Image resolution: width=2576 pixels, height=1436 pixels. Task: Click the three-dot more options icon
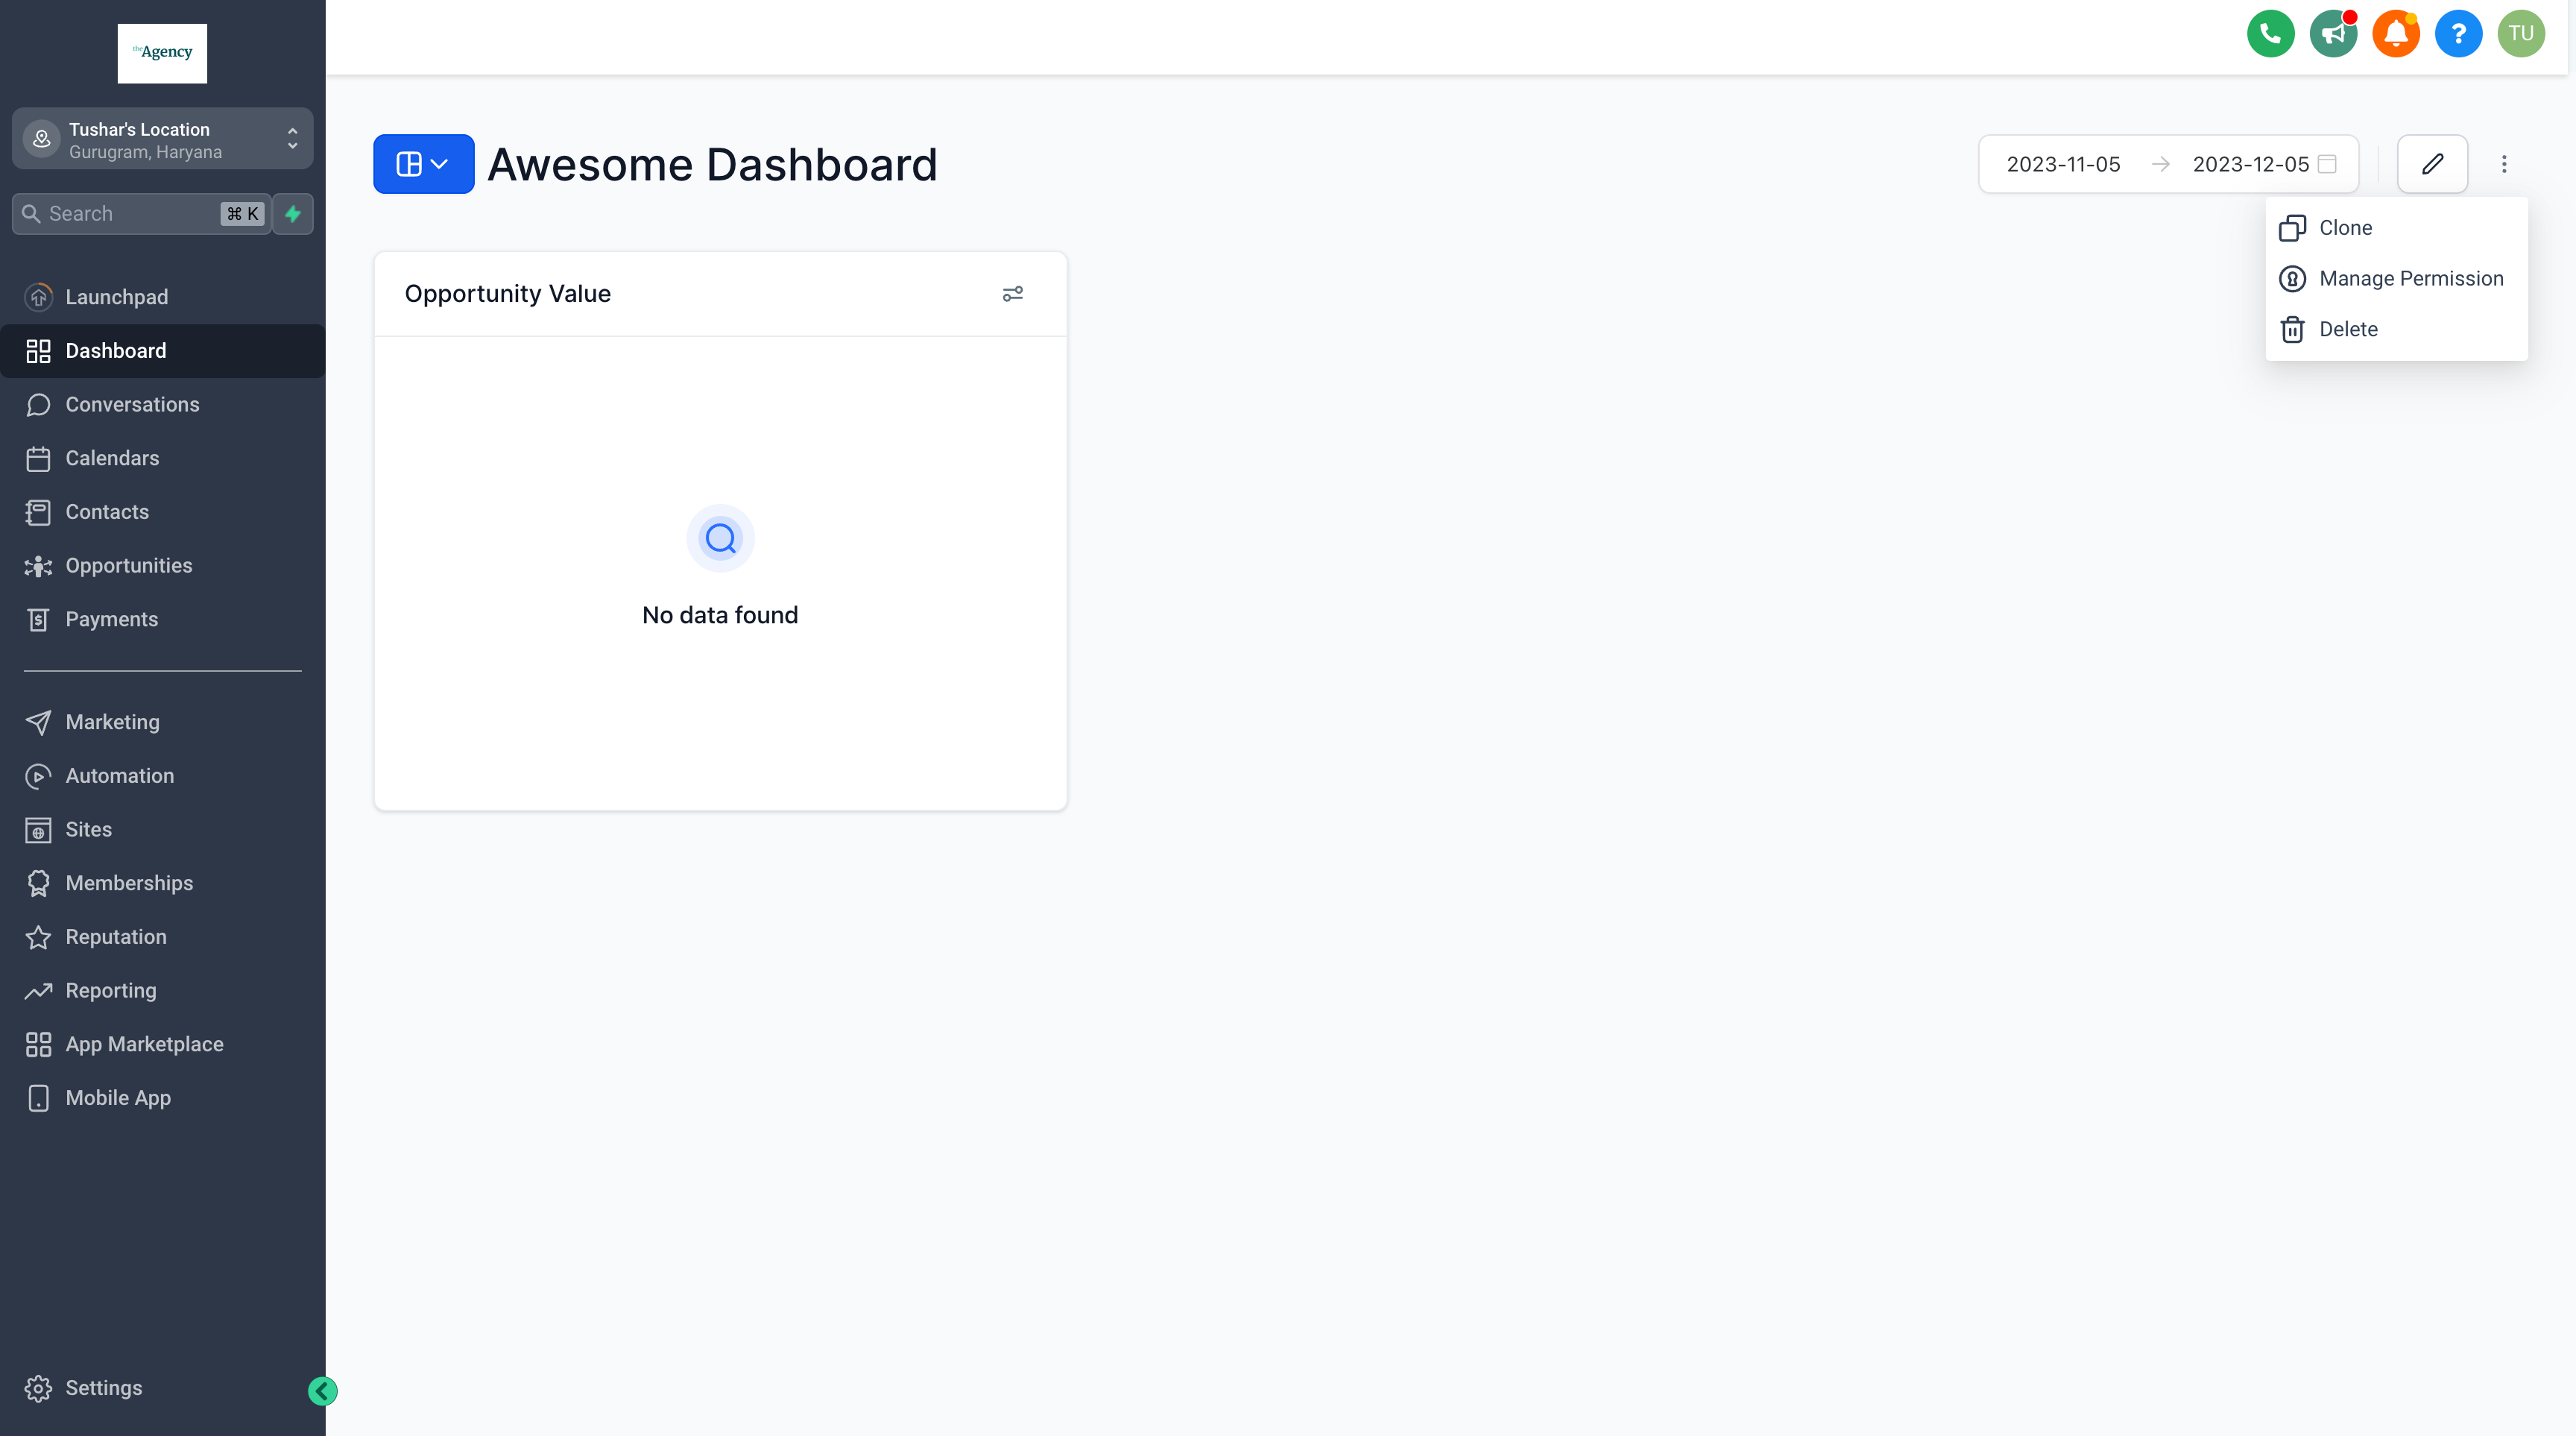pyautogui.click(x=2504, y=164)
